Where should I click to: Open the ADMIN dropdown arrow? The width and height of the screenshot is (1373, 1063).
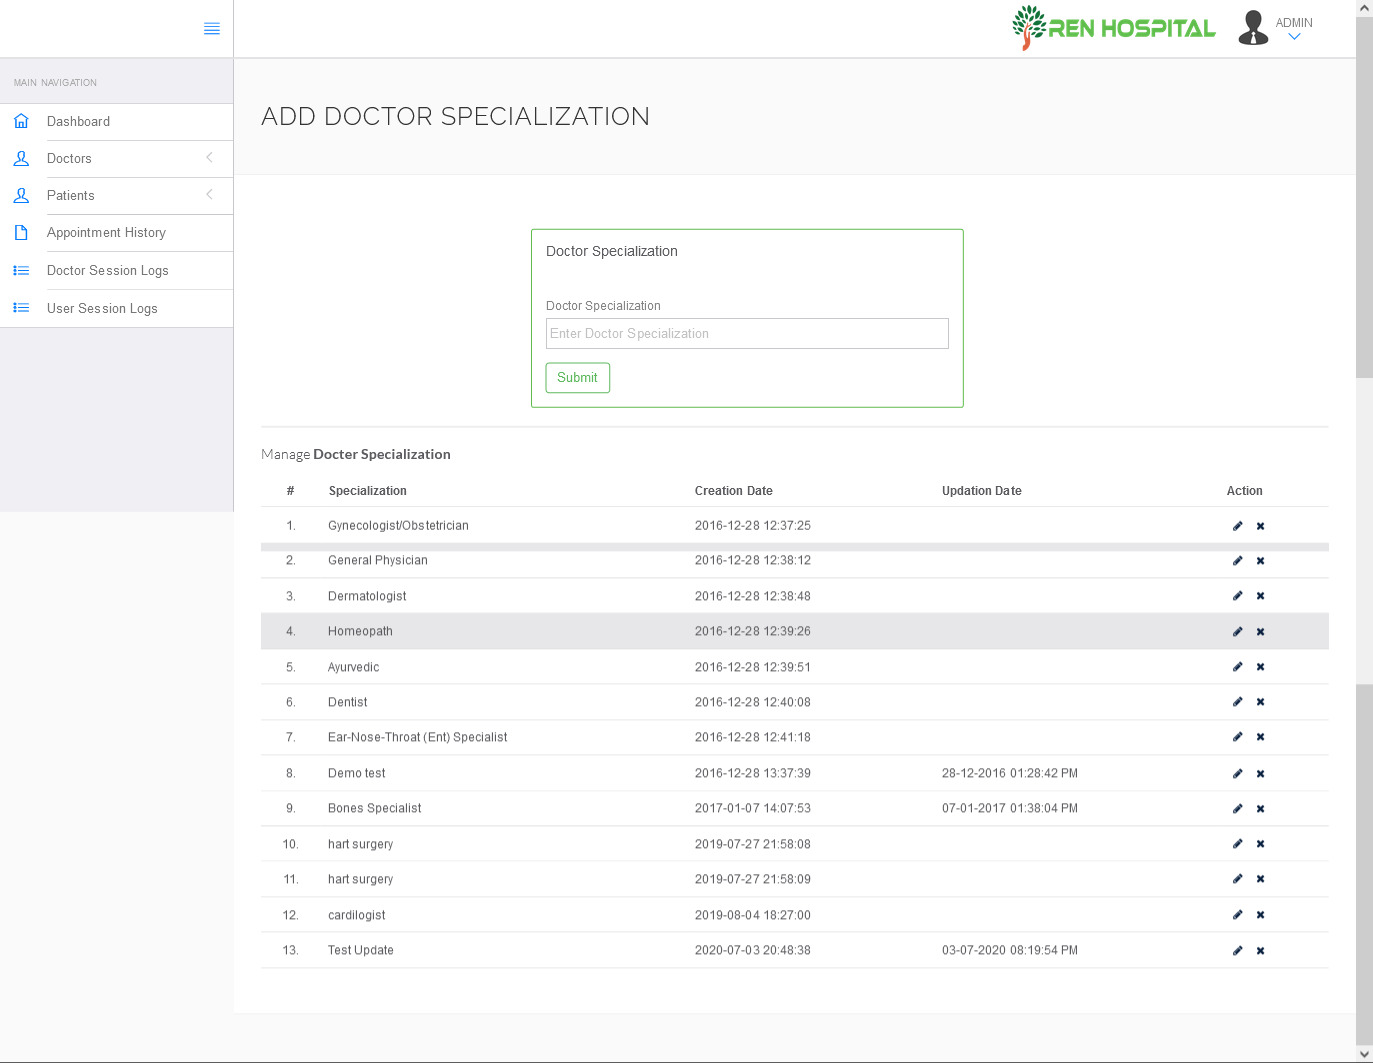[1294, 36]
